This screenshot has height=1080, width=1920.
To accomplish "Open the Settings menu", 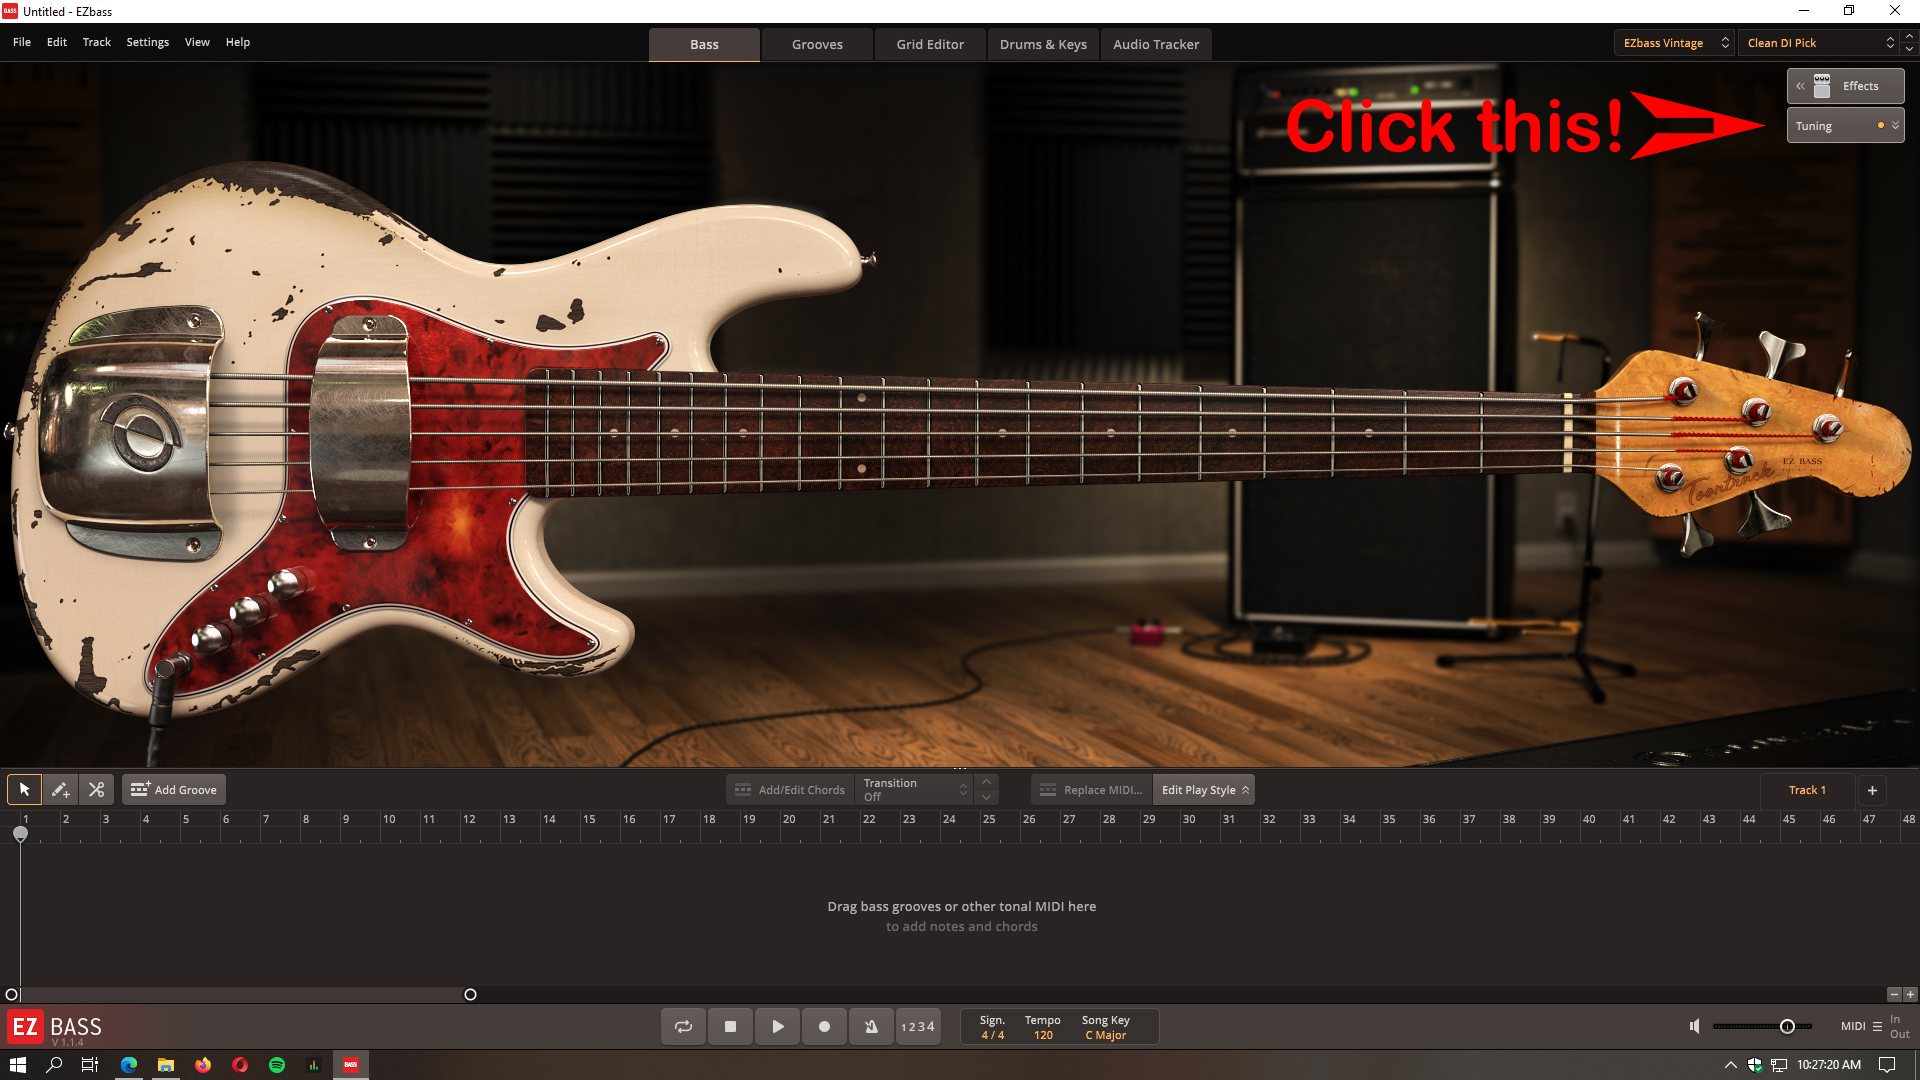I will 147,42.
